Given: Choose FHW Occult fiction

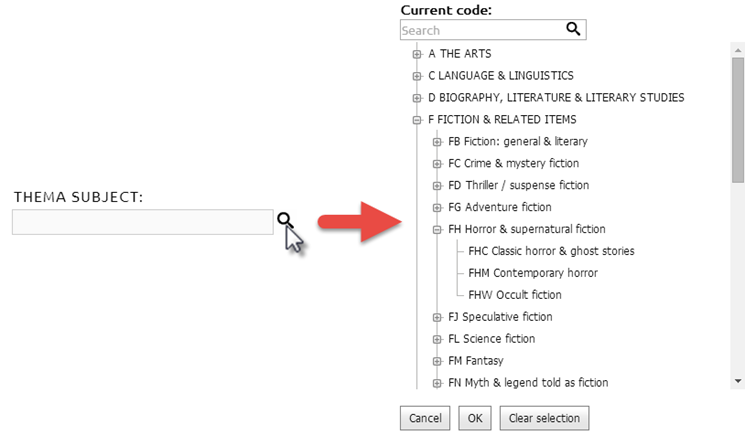Looking at the screenshot, I should 515,294.
